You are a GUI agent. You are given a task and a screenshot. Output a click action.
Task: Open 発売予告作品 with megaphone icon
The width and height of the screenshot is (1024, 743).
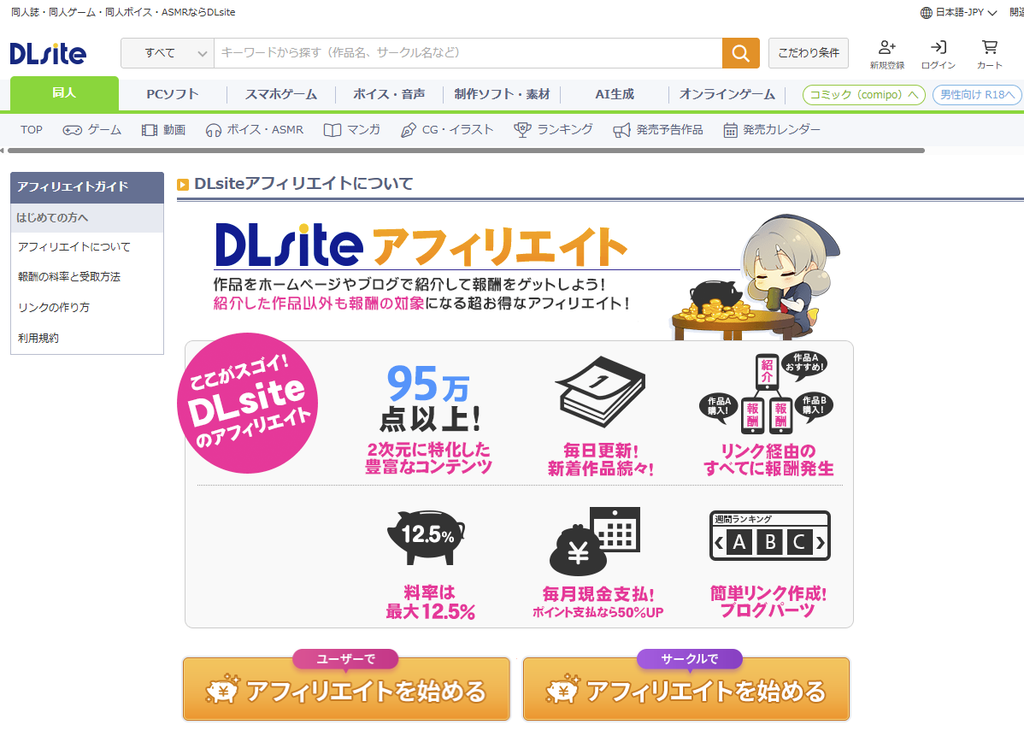pyautogui.click(x=658, y=130)
